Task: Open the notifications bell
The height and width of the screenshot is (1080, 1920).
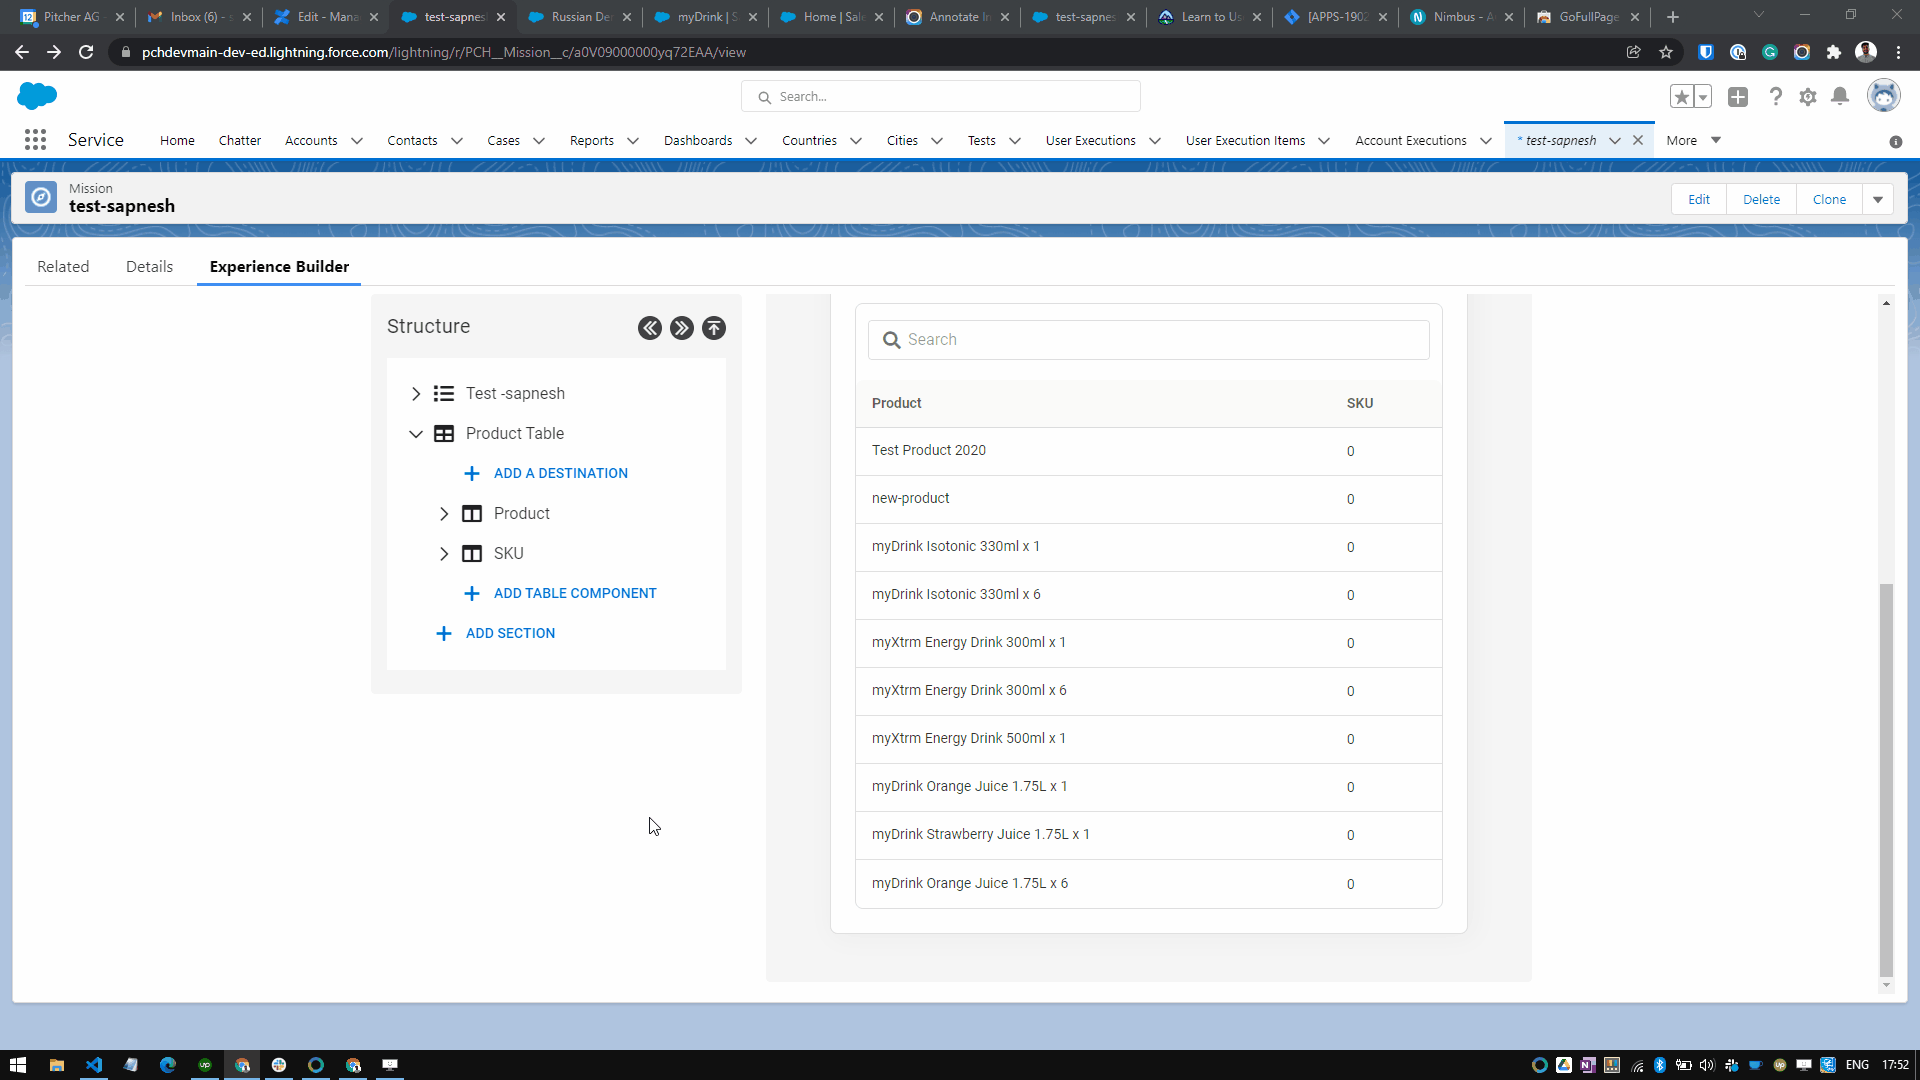Action: [1840, 97]
